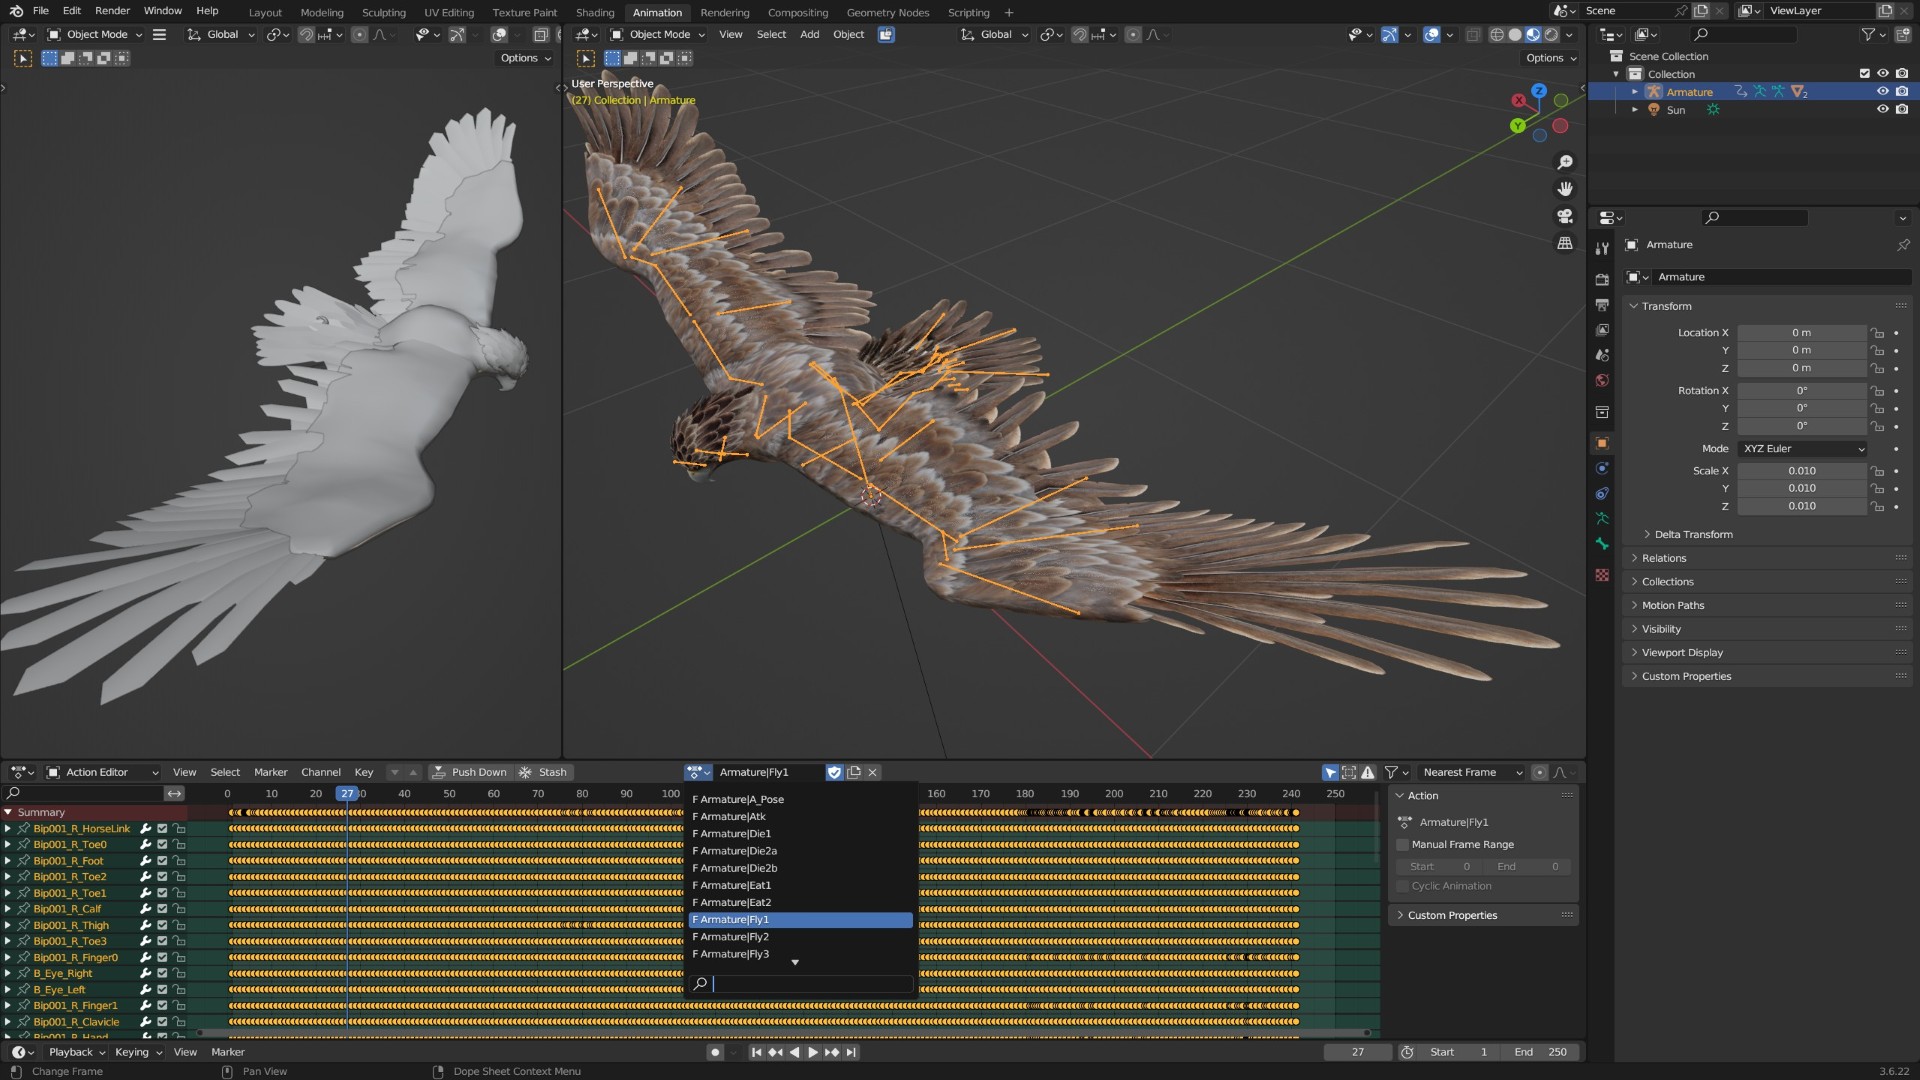The height and width of the screenshot is (1080, 1920).
Task: Disable Armature in renders via camera icon
Action: (x=1902, y=92)
